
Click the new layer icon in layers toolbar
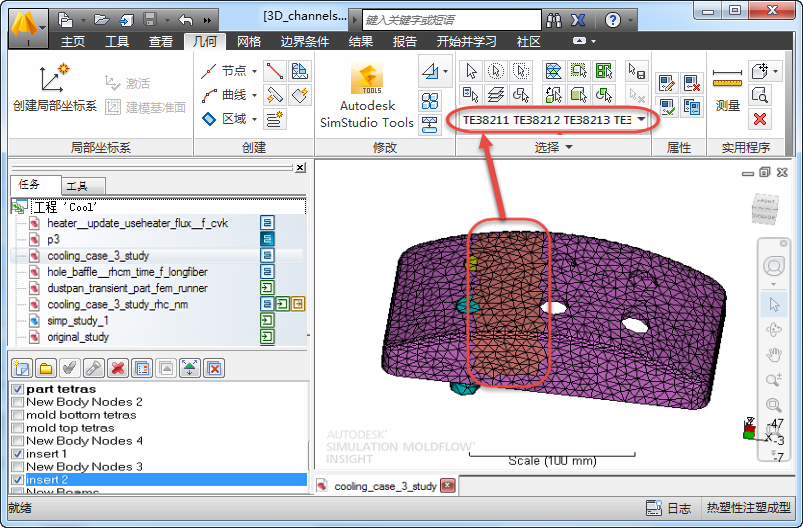22,368
